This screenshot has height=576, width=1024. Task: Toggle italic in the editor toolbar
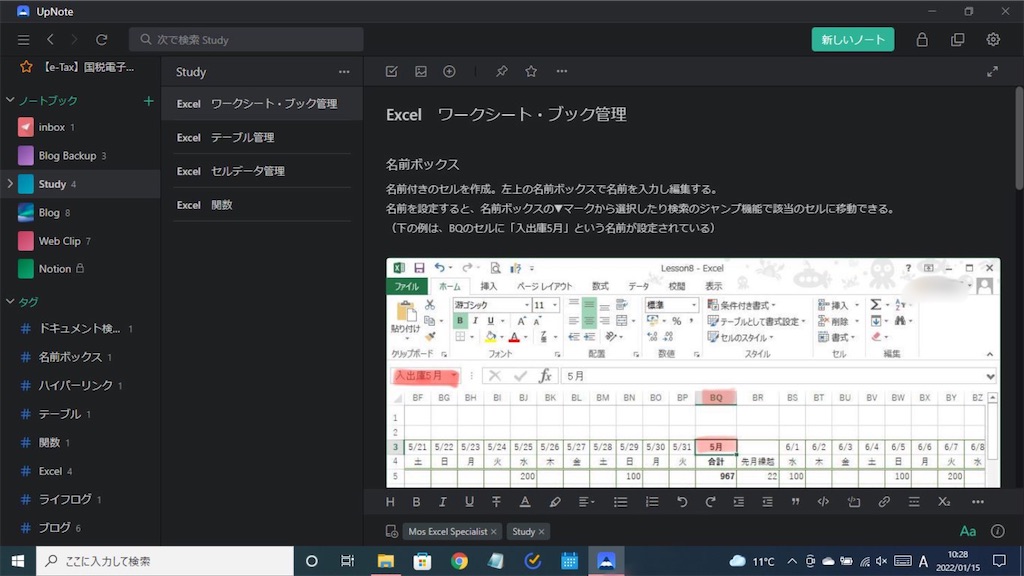coord(442,502)
